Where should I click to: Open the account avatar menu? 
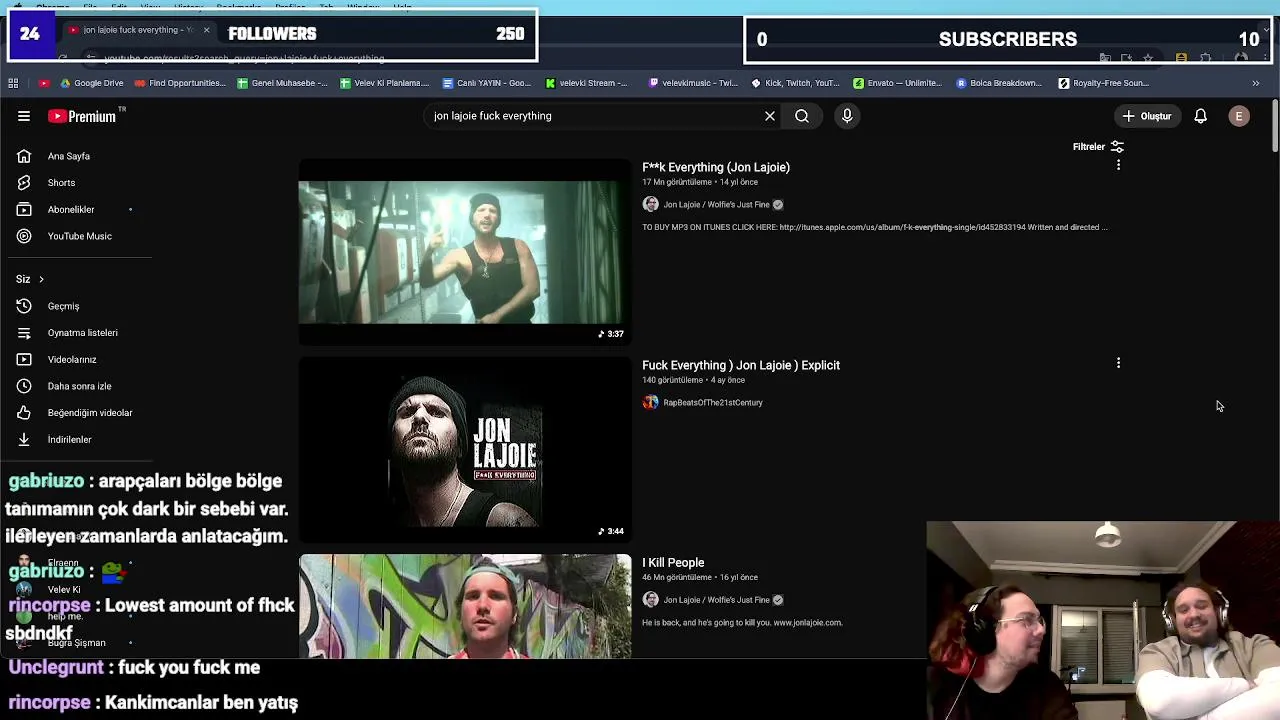tap(1239, 116)
